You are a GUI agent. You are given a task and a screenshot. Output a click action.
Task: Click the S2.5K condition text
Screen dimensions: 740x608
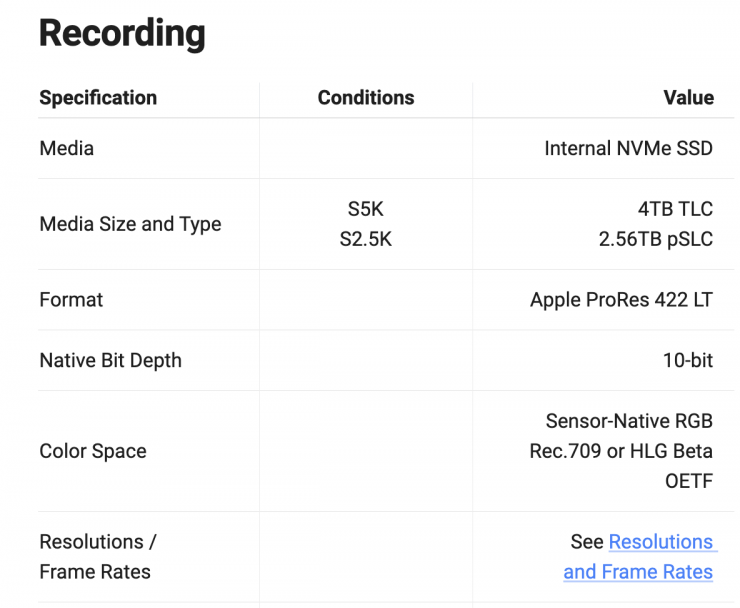[x=366, y=240]
